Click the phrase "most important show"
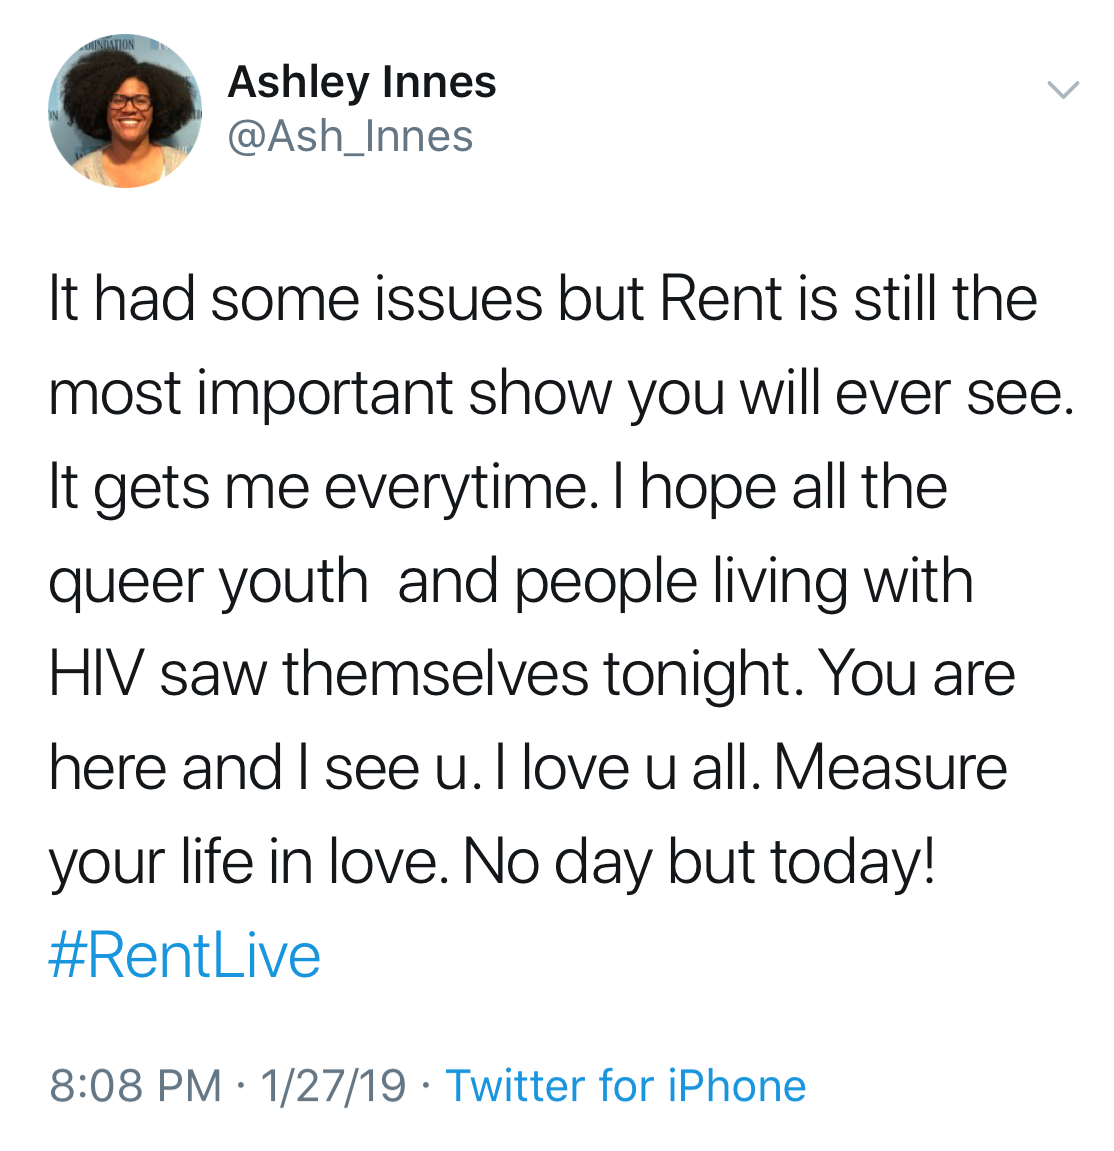Image resolution: width=1114 pixels, height=1151 pixels. (330, 393)
